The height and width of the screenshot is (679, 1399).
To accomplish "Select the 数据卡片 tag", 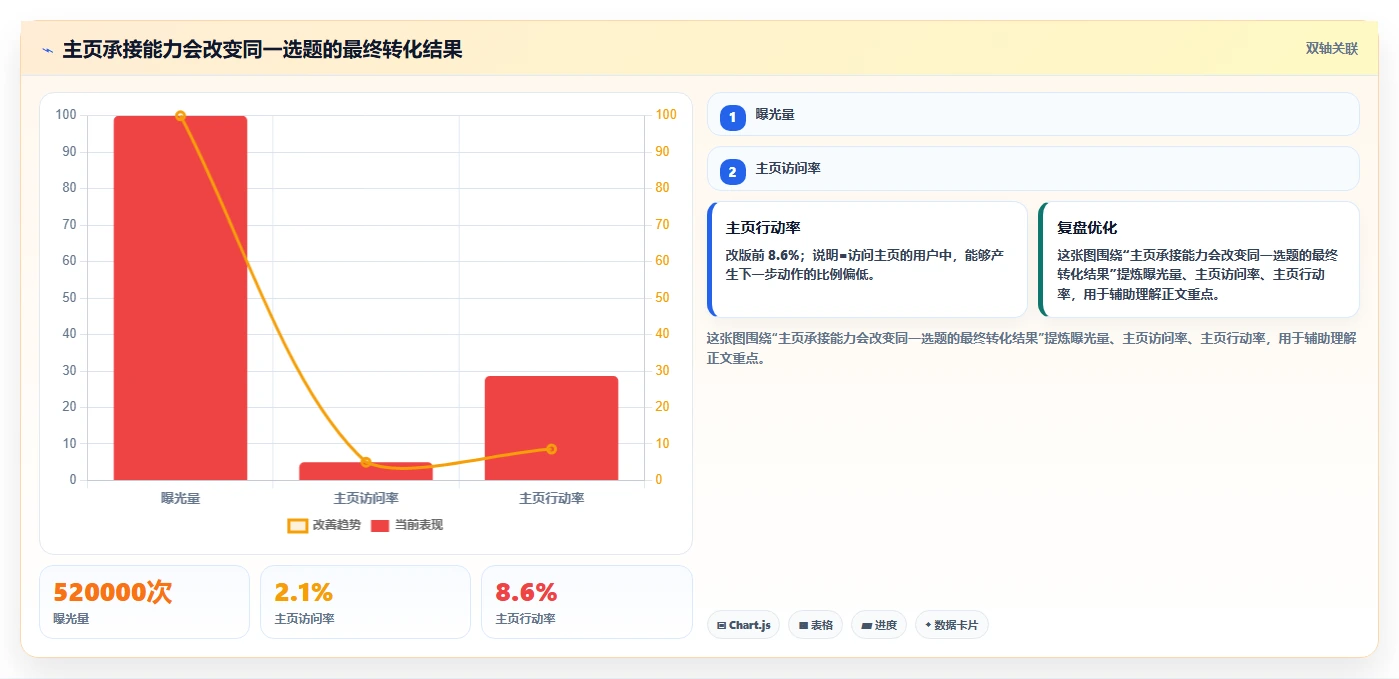I will [x=952, y=625].
